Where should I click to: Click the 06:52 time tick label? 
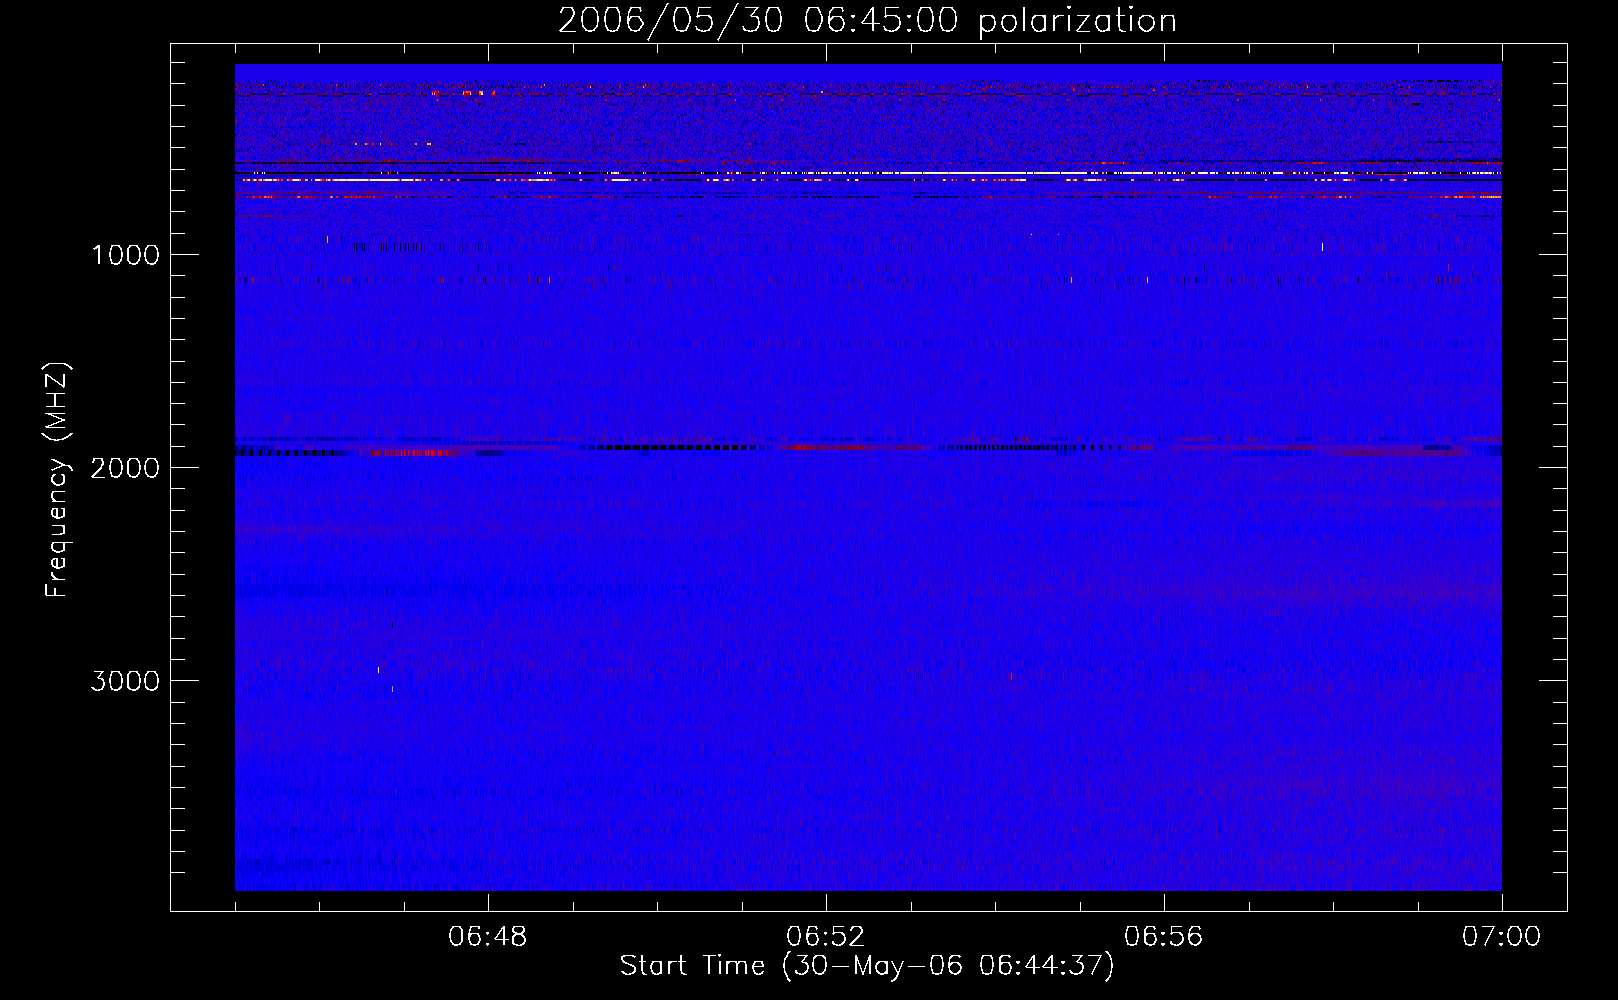pyautogui.click(x=826, y=937)
